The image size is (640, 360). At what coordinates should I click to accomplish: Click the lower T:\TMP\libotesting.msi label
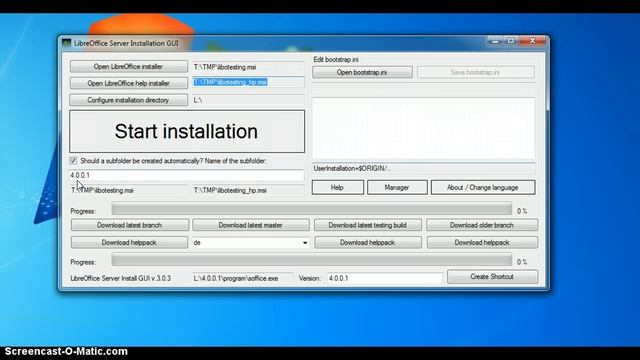(102, 191)
